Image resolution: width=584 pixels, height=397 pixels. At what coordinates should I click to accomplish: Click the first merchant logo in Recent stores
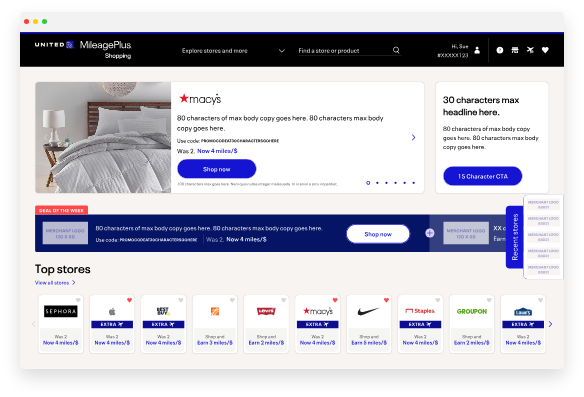[543, 204]
